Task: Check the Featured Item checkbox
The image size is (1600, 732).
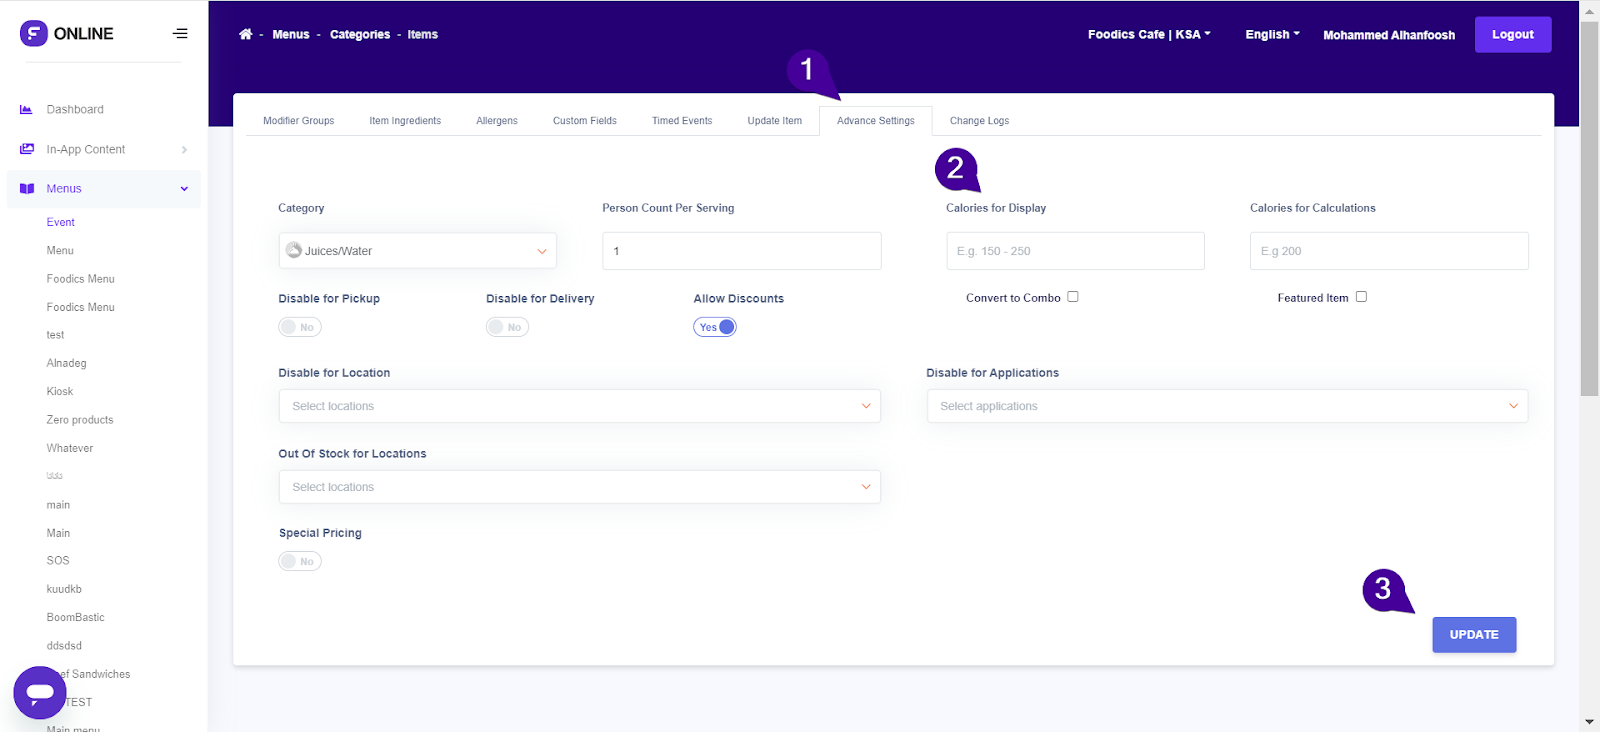Action: point(1361,297)
